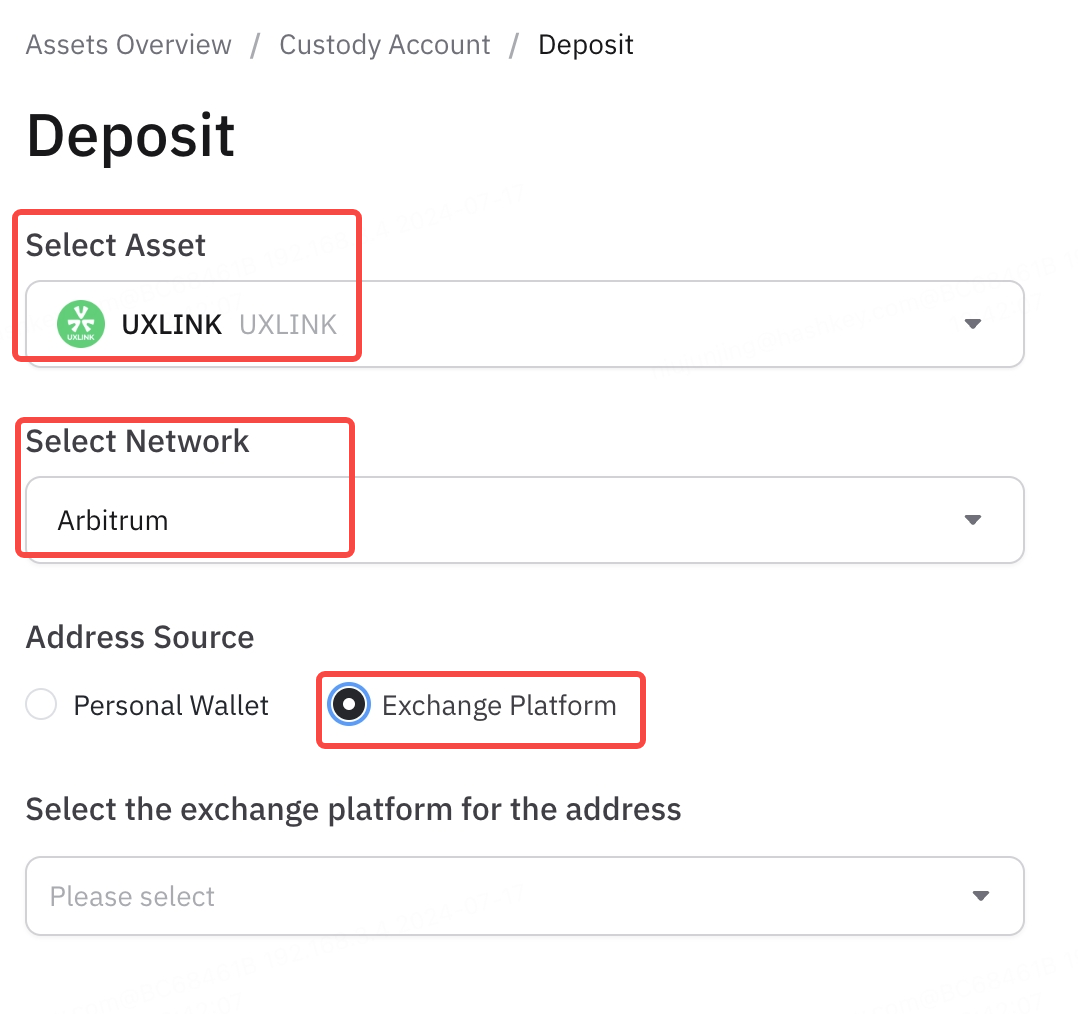1078x1014 pixels.
Task: Click the Exchange Platform label text
Action: point(499,705)
